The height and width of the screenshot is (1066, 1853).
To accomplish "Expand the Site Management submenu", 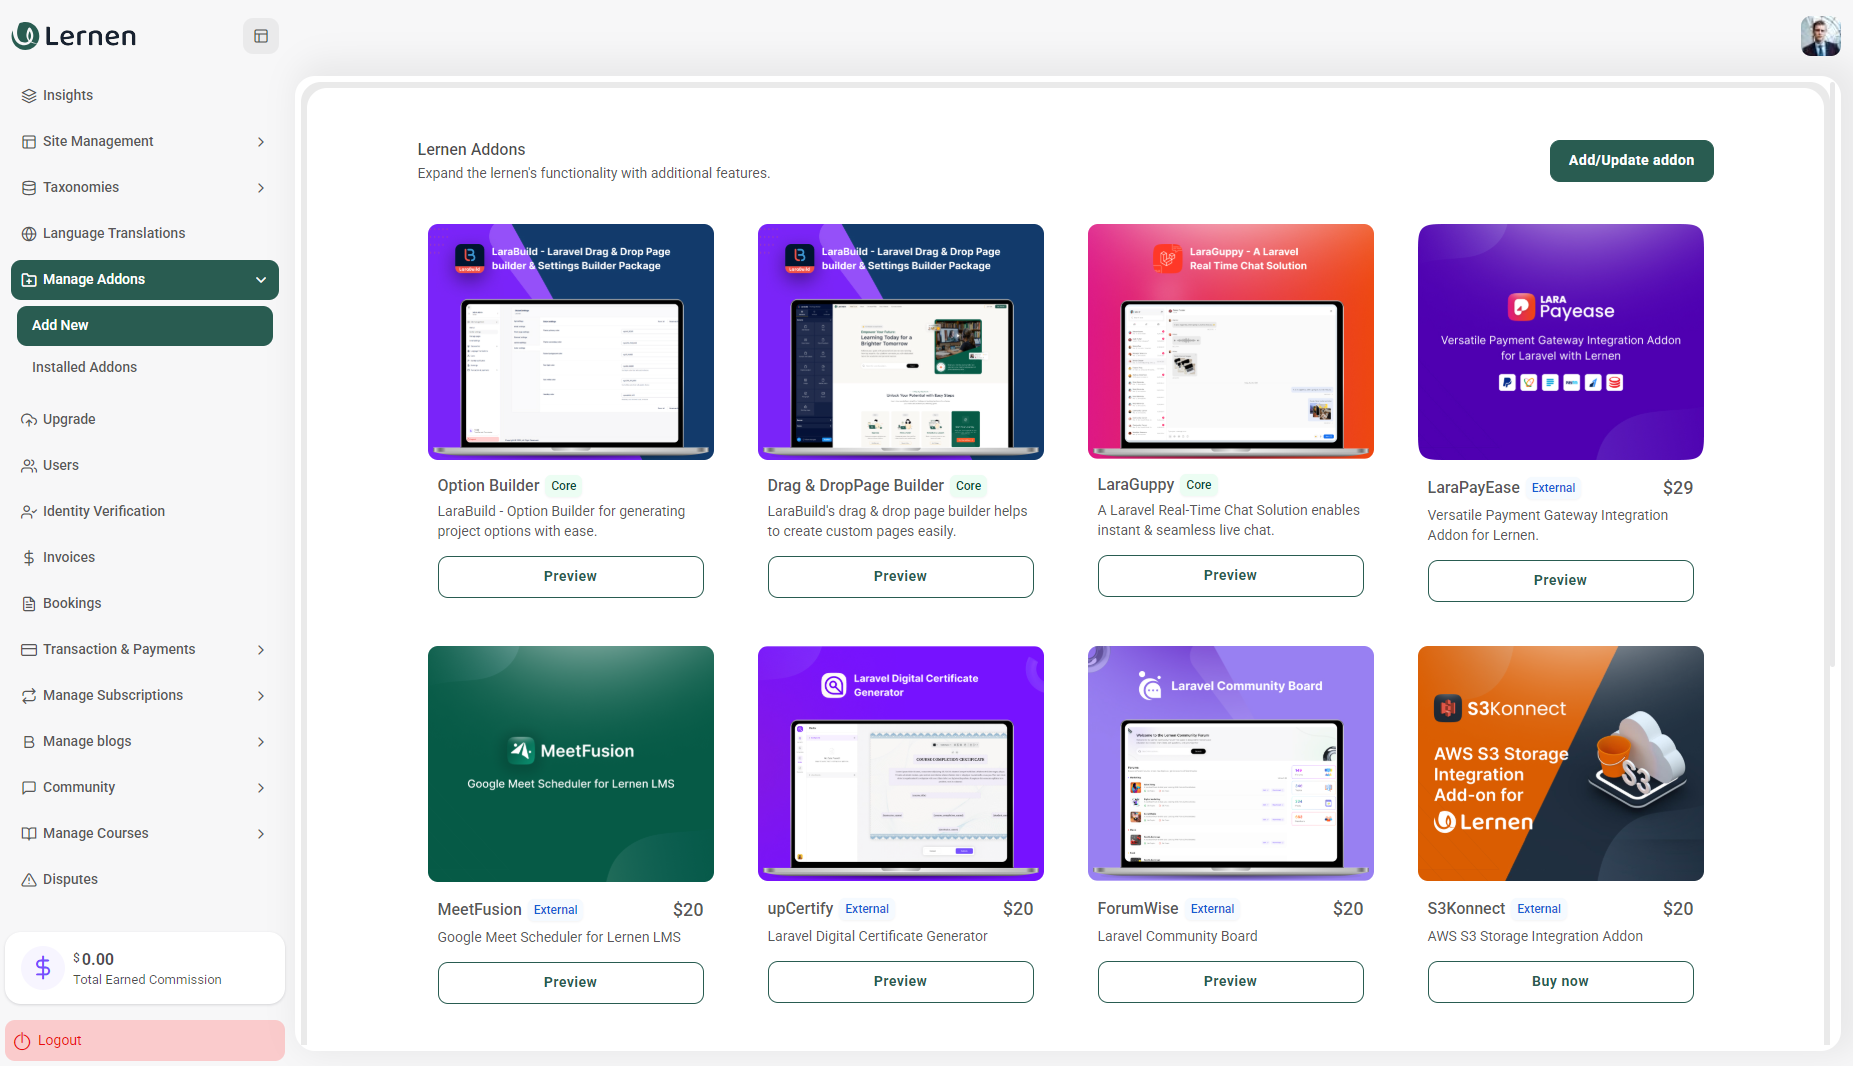I will tap(260, 142).
